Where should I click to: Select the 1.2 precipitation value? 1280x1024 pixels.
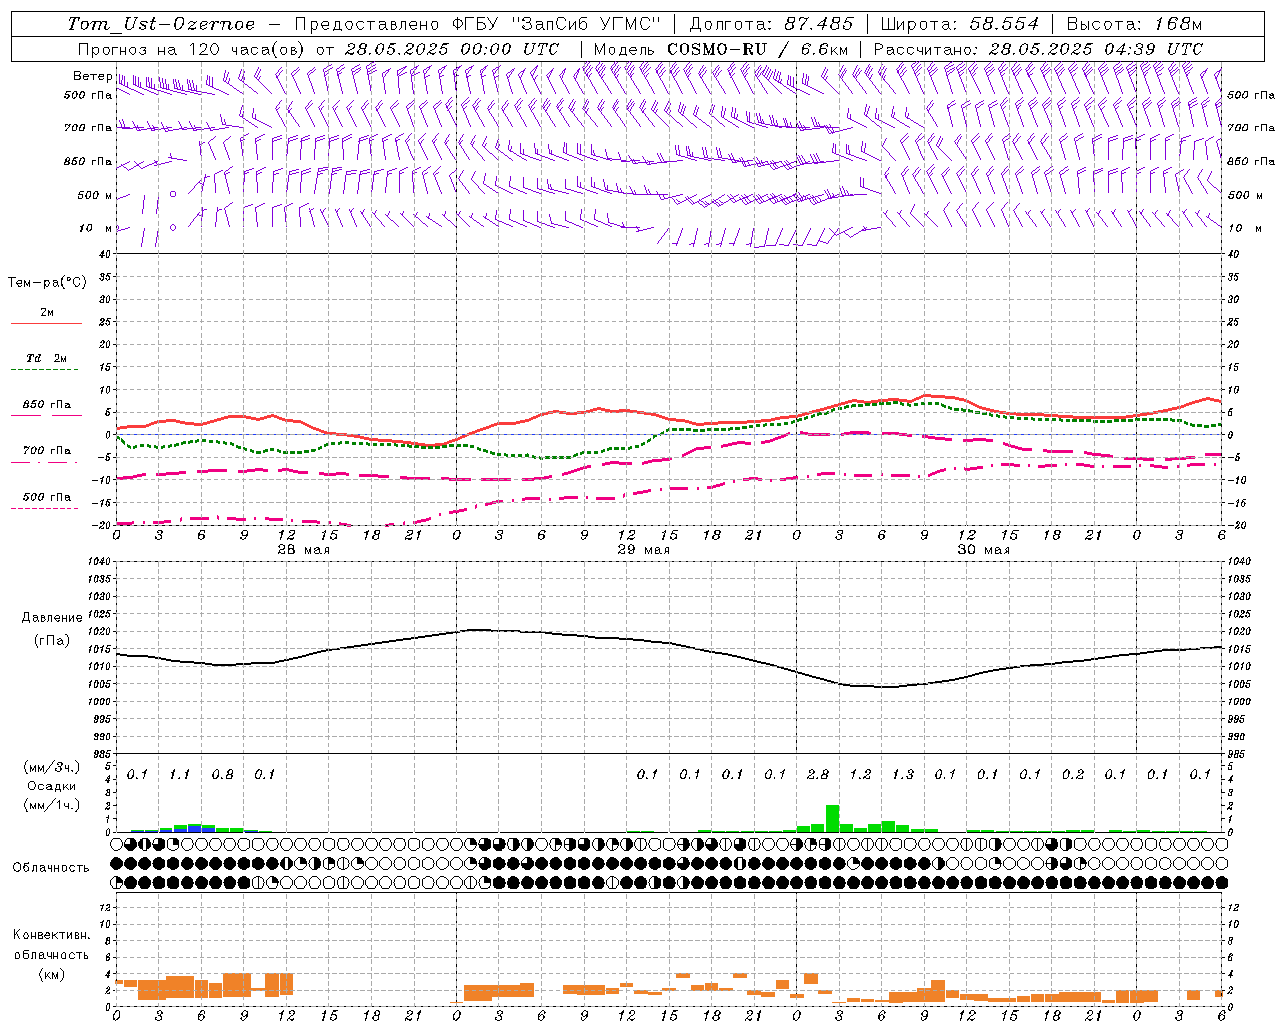point(860,774)
